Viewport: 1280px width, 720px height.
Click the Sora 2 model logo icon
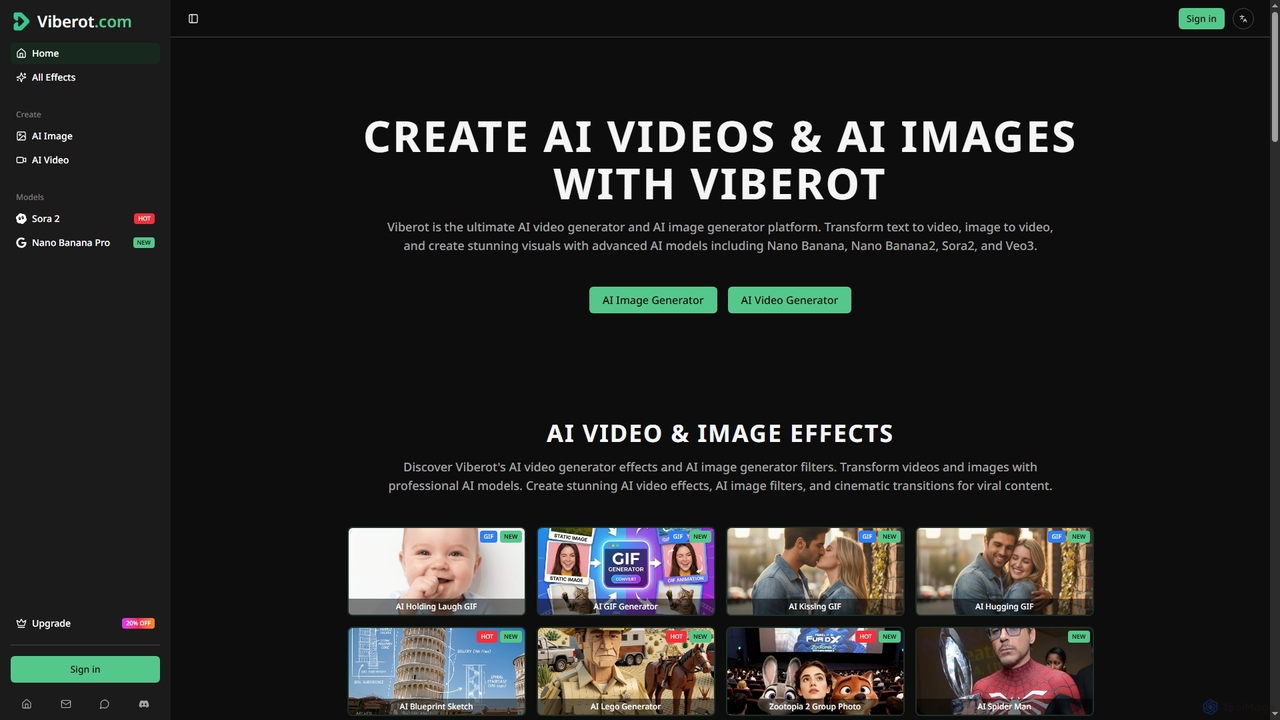21,219
